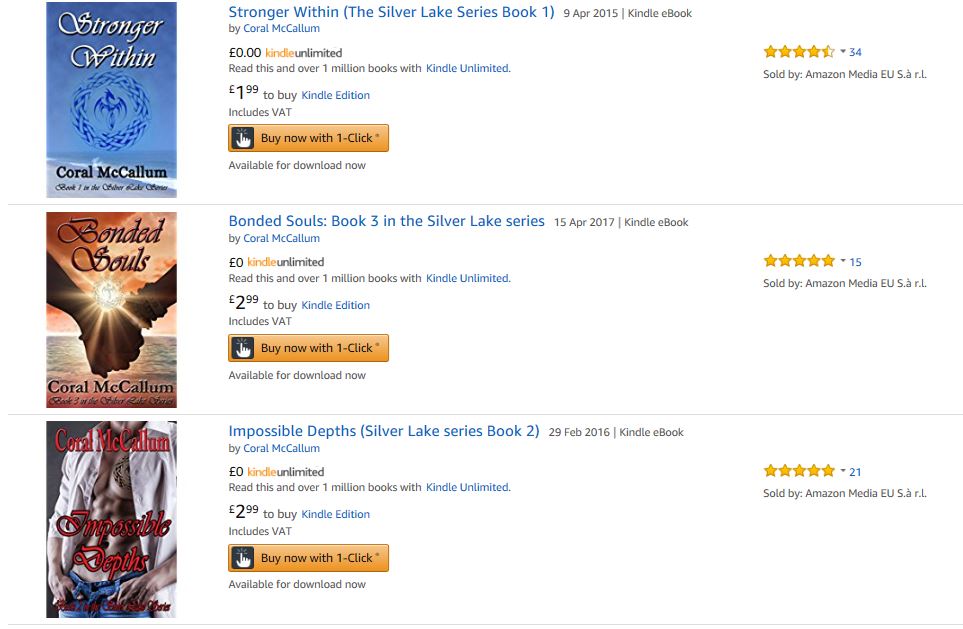
Task: Open the Impossible Depths cover thumbnail
Action: pos(111,519)
